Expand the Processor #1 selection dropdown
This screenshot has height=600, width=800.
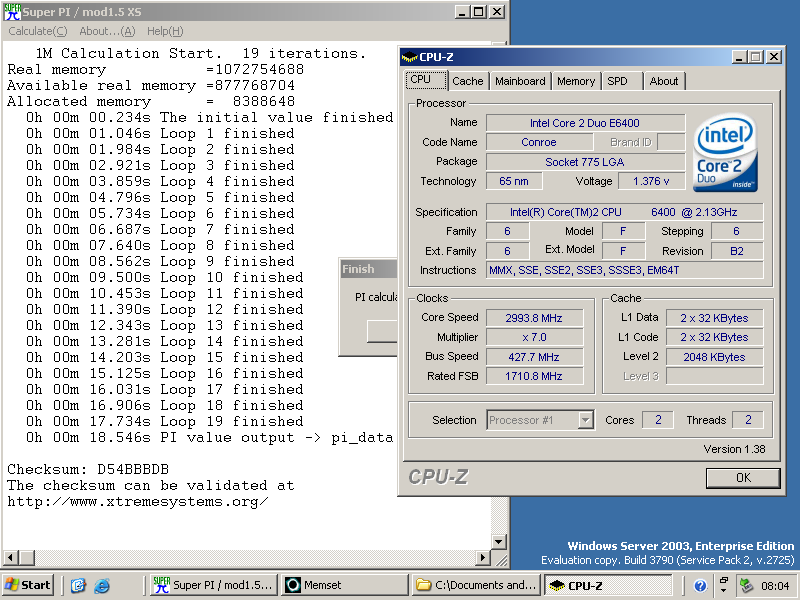click(585, 420)
